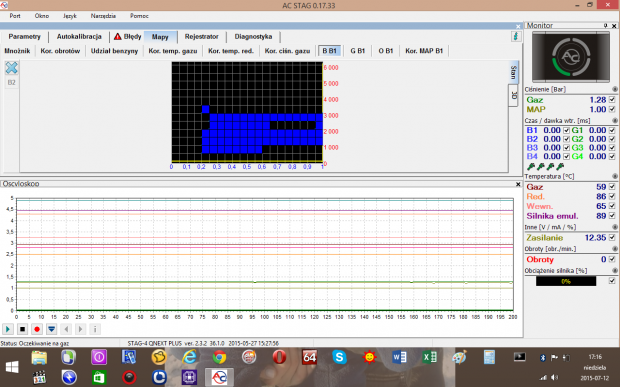Switch map view to 3D side tab
The width and height of the screenshot is (620, 387).
(513, 96)
